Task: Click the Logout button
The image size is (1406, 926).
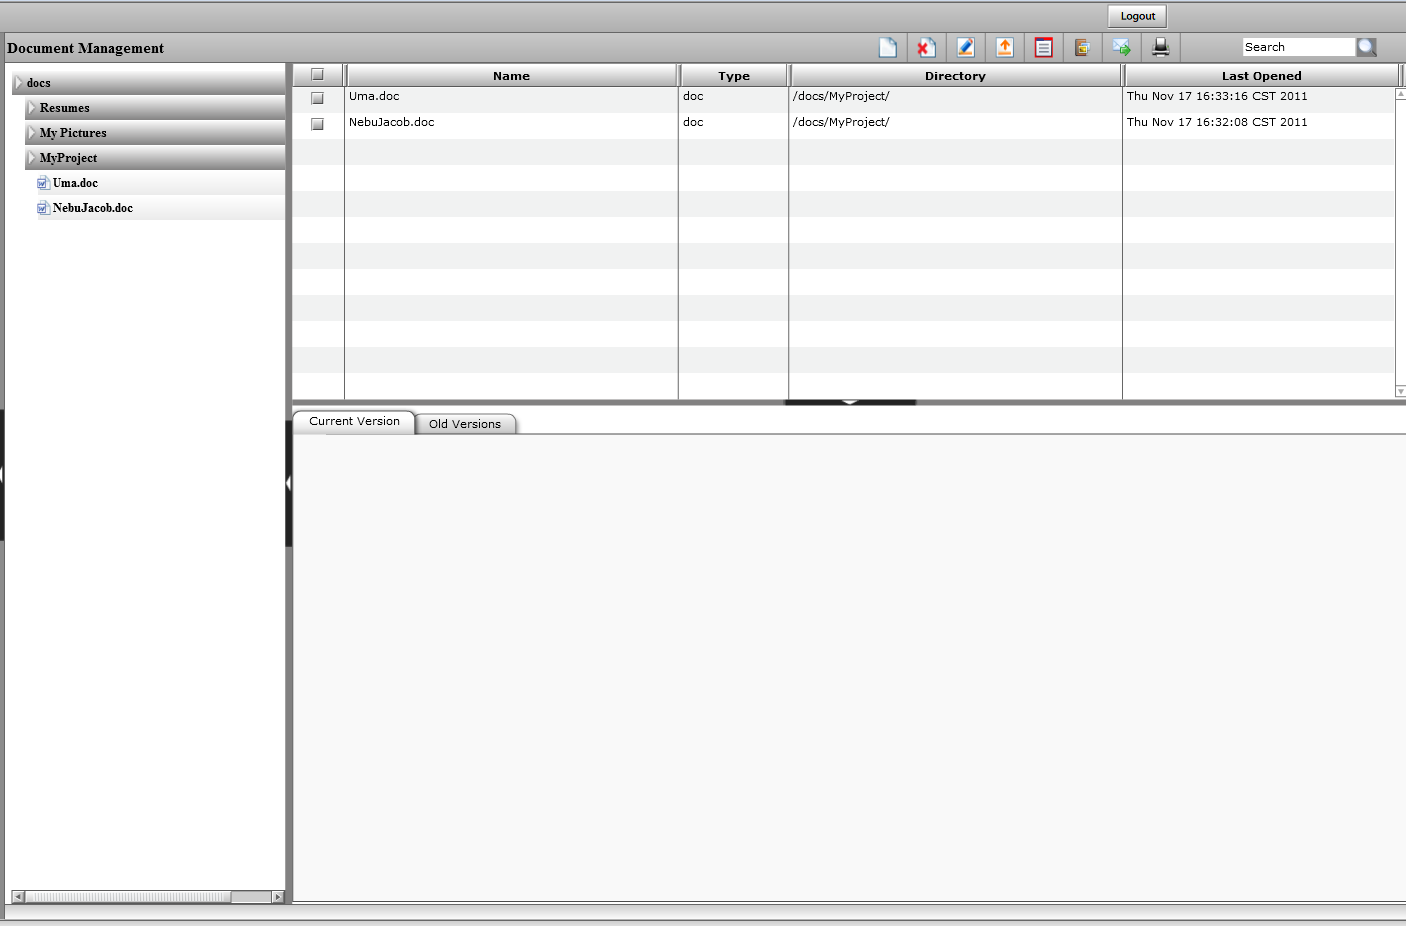Action: [x=1137, y=16]
